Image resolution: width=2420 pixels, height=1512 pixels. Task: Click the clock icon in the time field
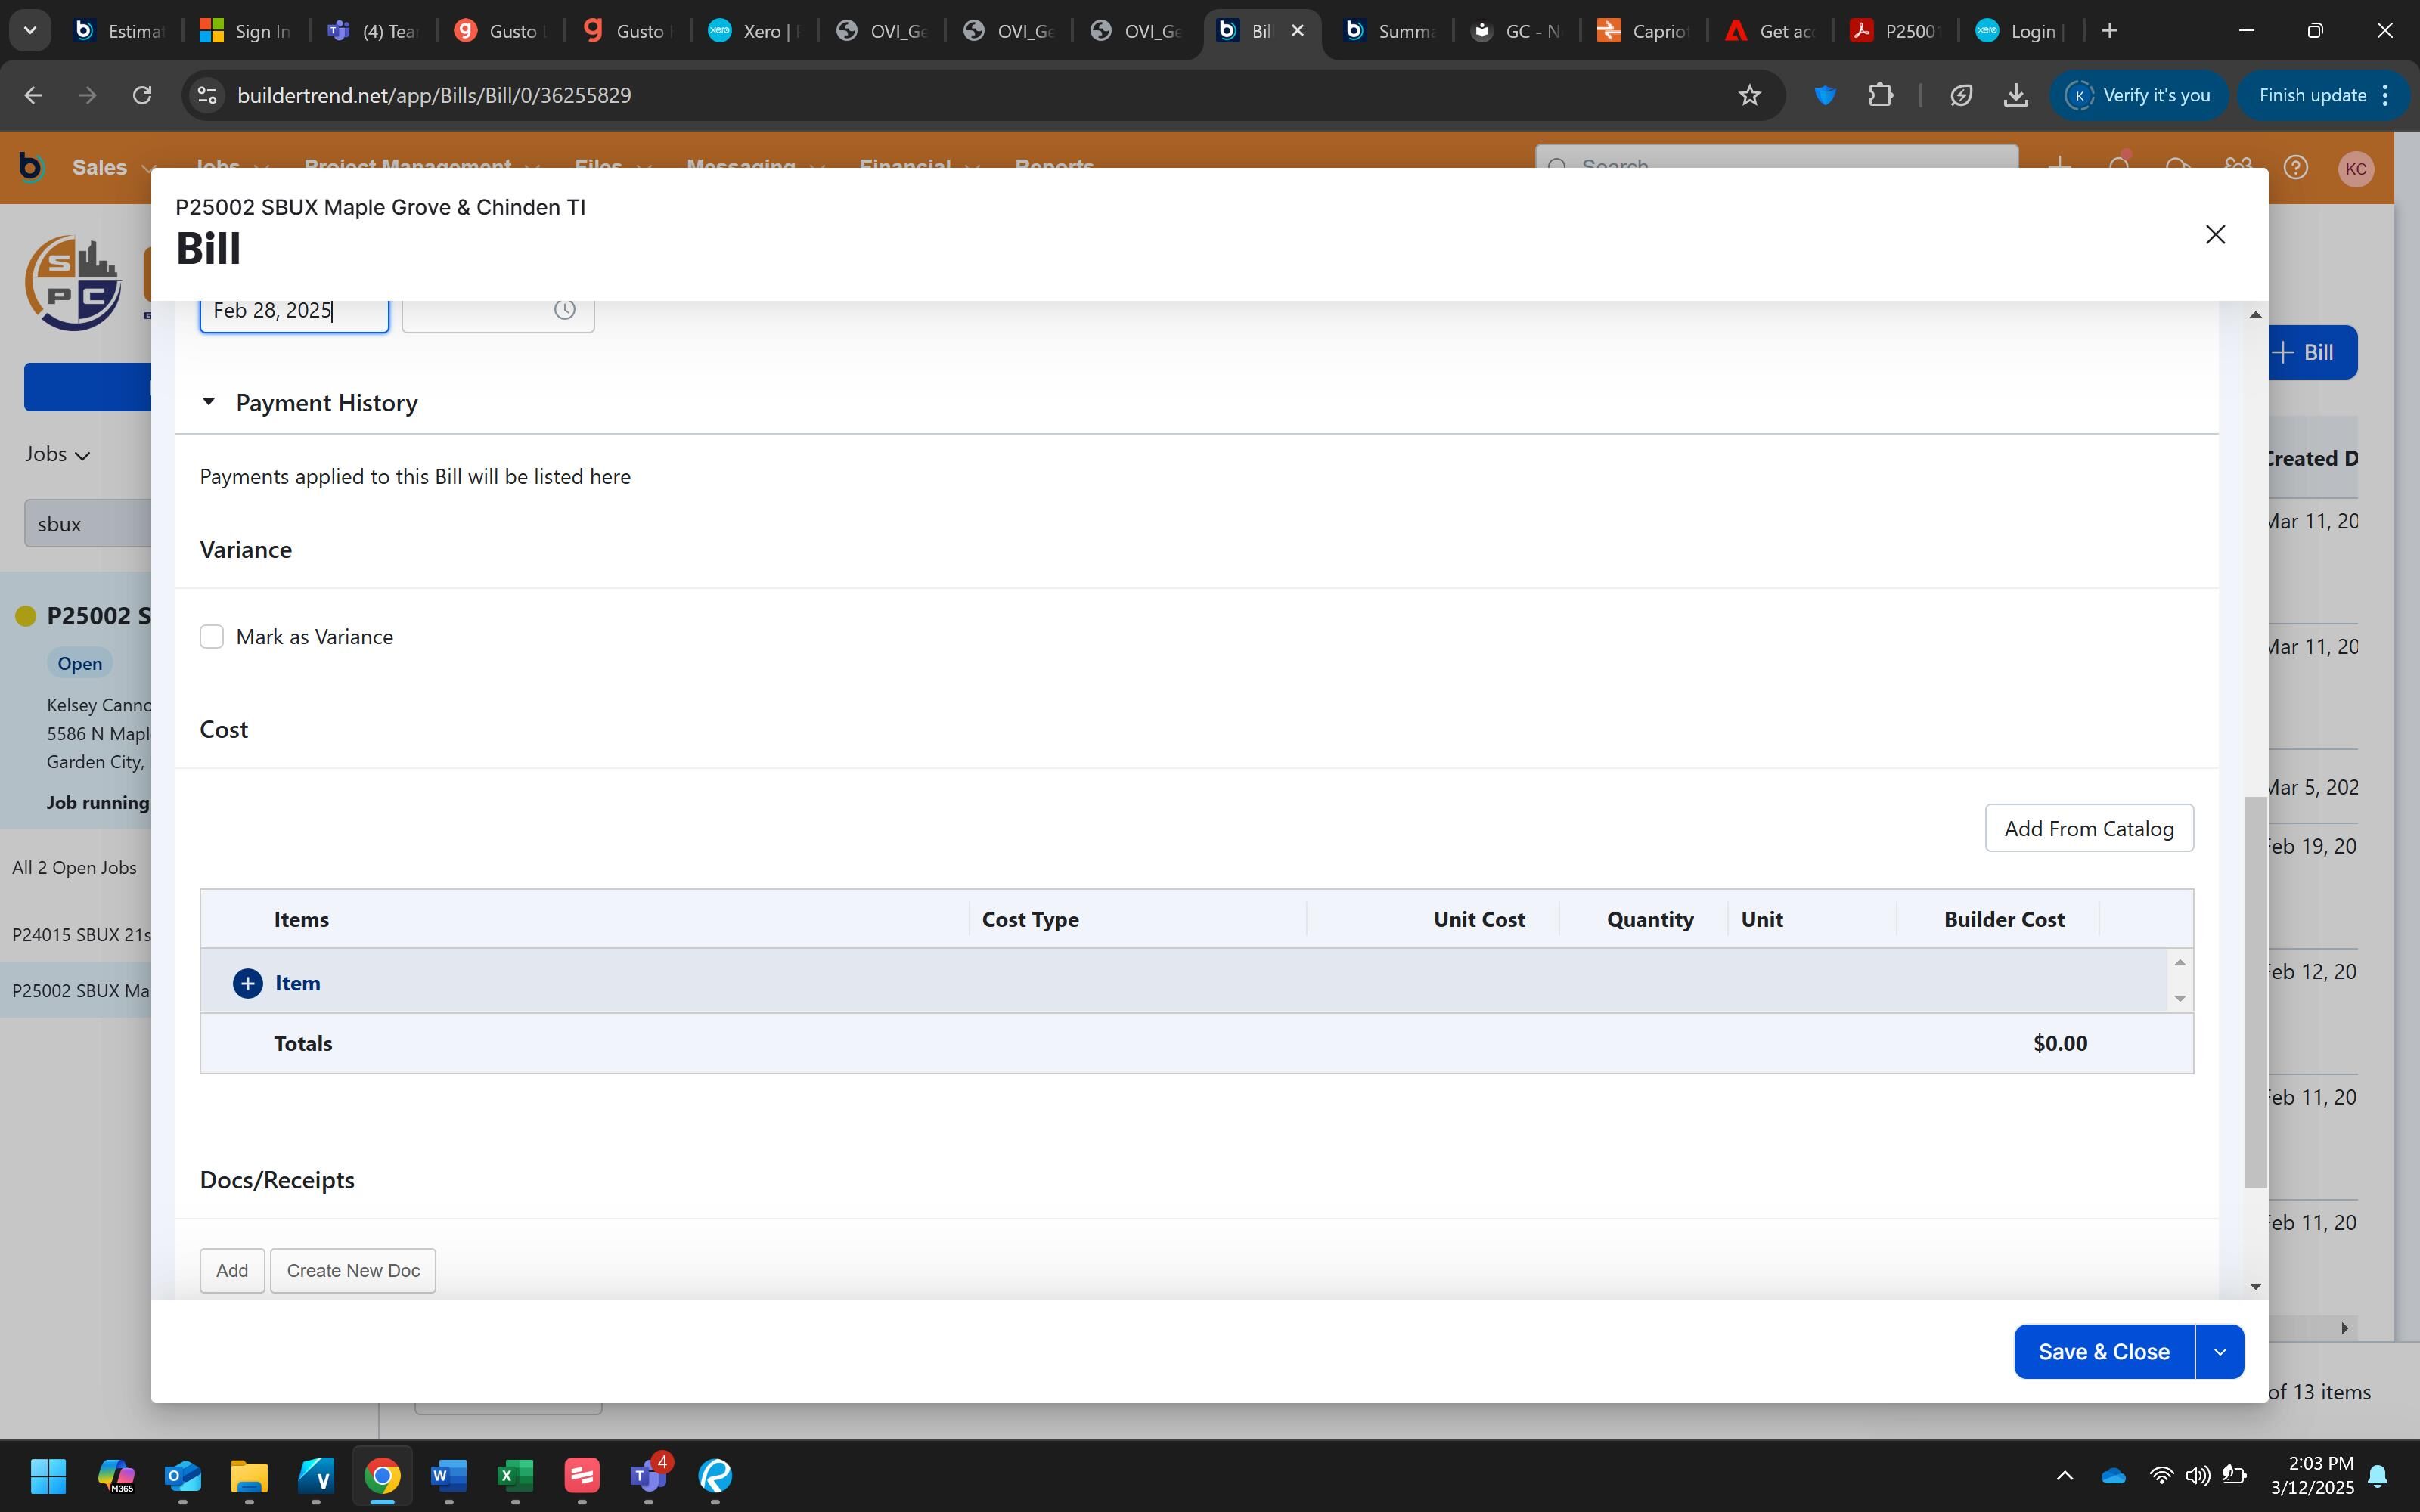click(x=564, y=310)
